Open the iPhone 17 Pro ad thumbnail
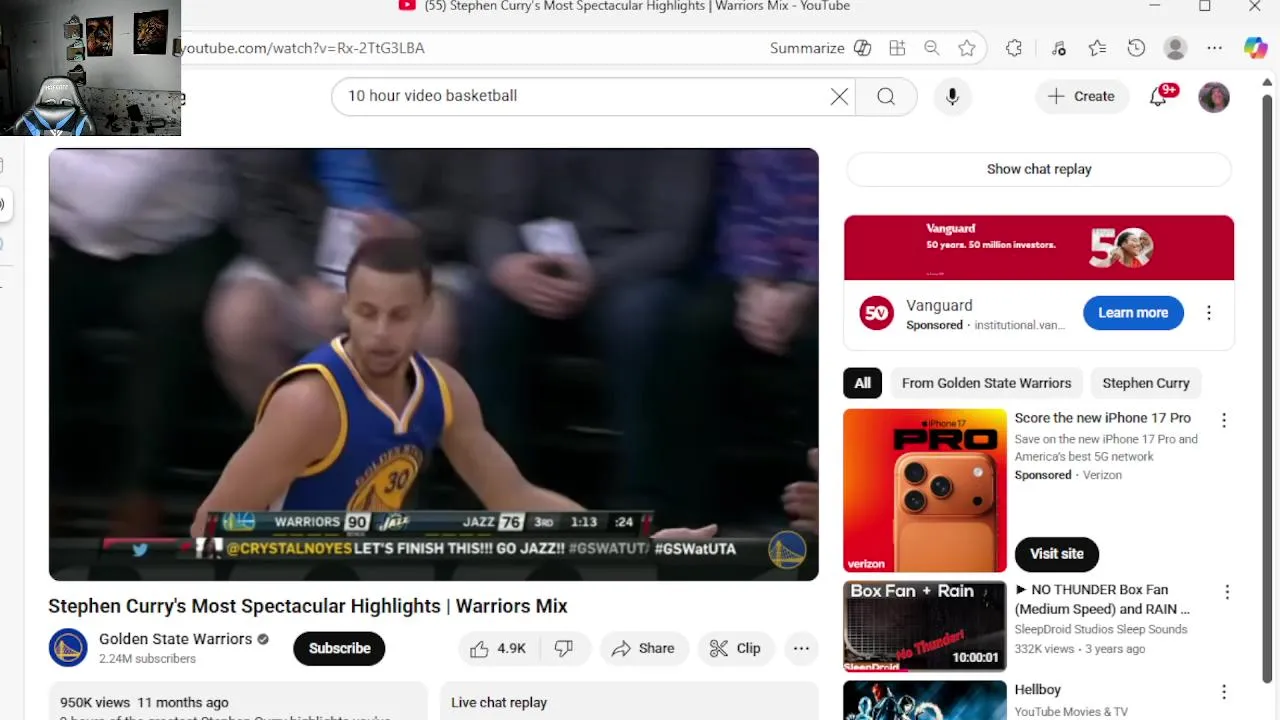This screenshot has width=1280, height=720. 924,490
